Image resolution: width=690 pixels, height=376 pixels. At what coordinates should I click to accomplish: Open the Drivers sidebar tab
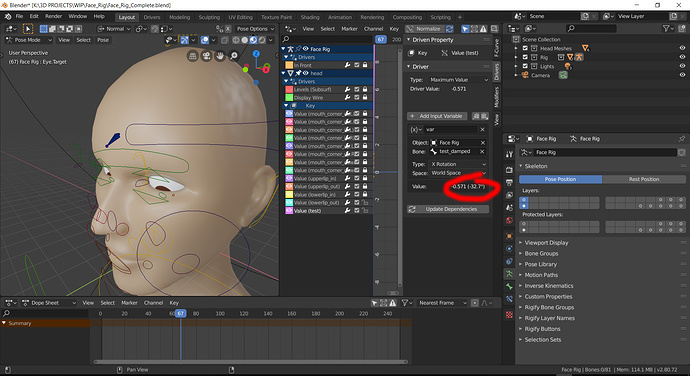pos(497,72)
